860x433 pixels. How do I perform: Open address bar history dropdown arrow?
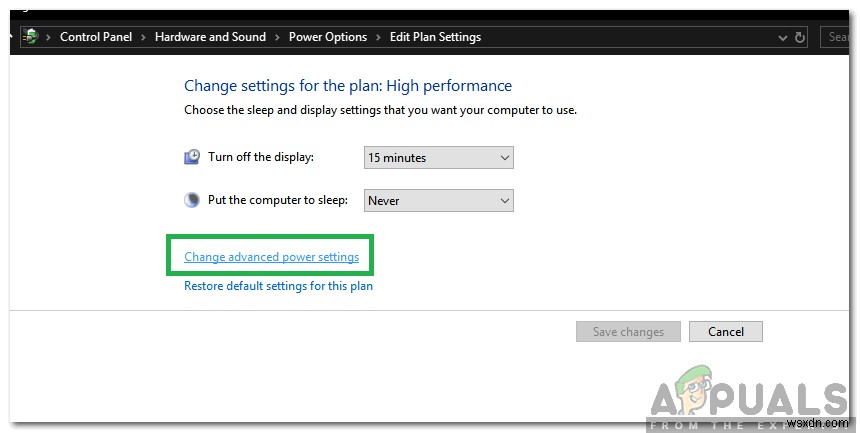781,37
